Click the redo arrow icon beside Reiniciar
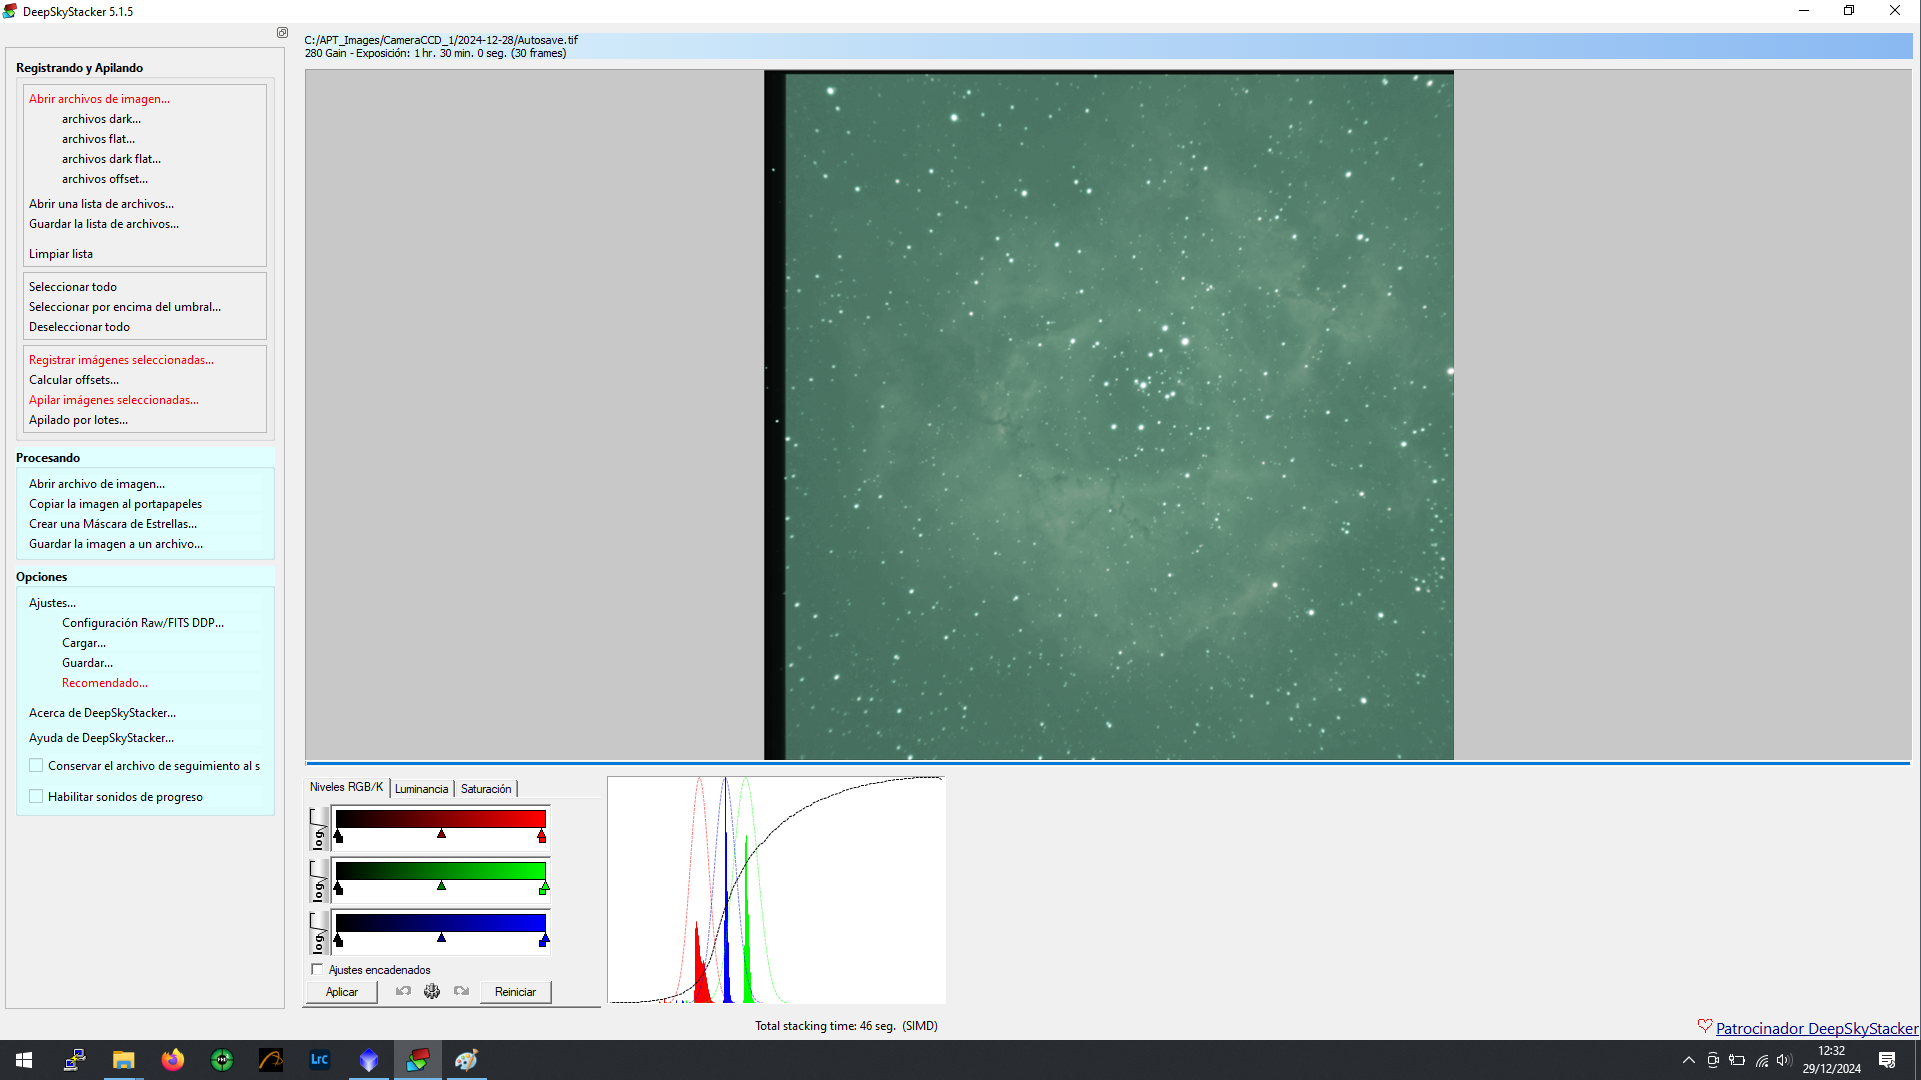The image size is (1921, 1080). [x=461, y=991]
